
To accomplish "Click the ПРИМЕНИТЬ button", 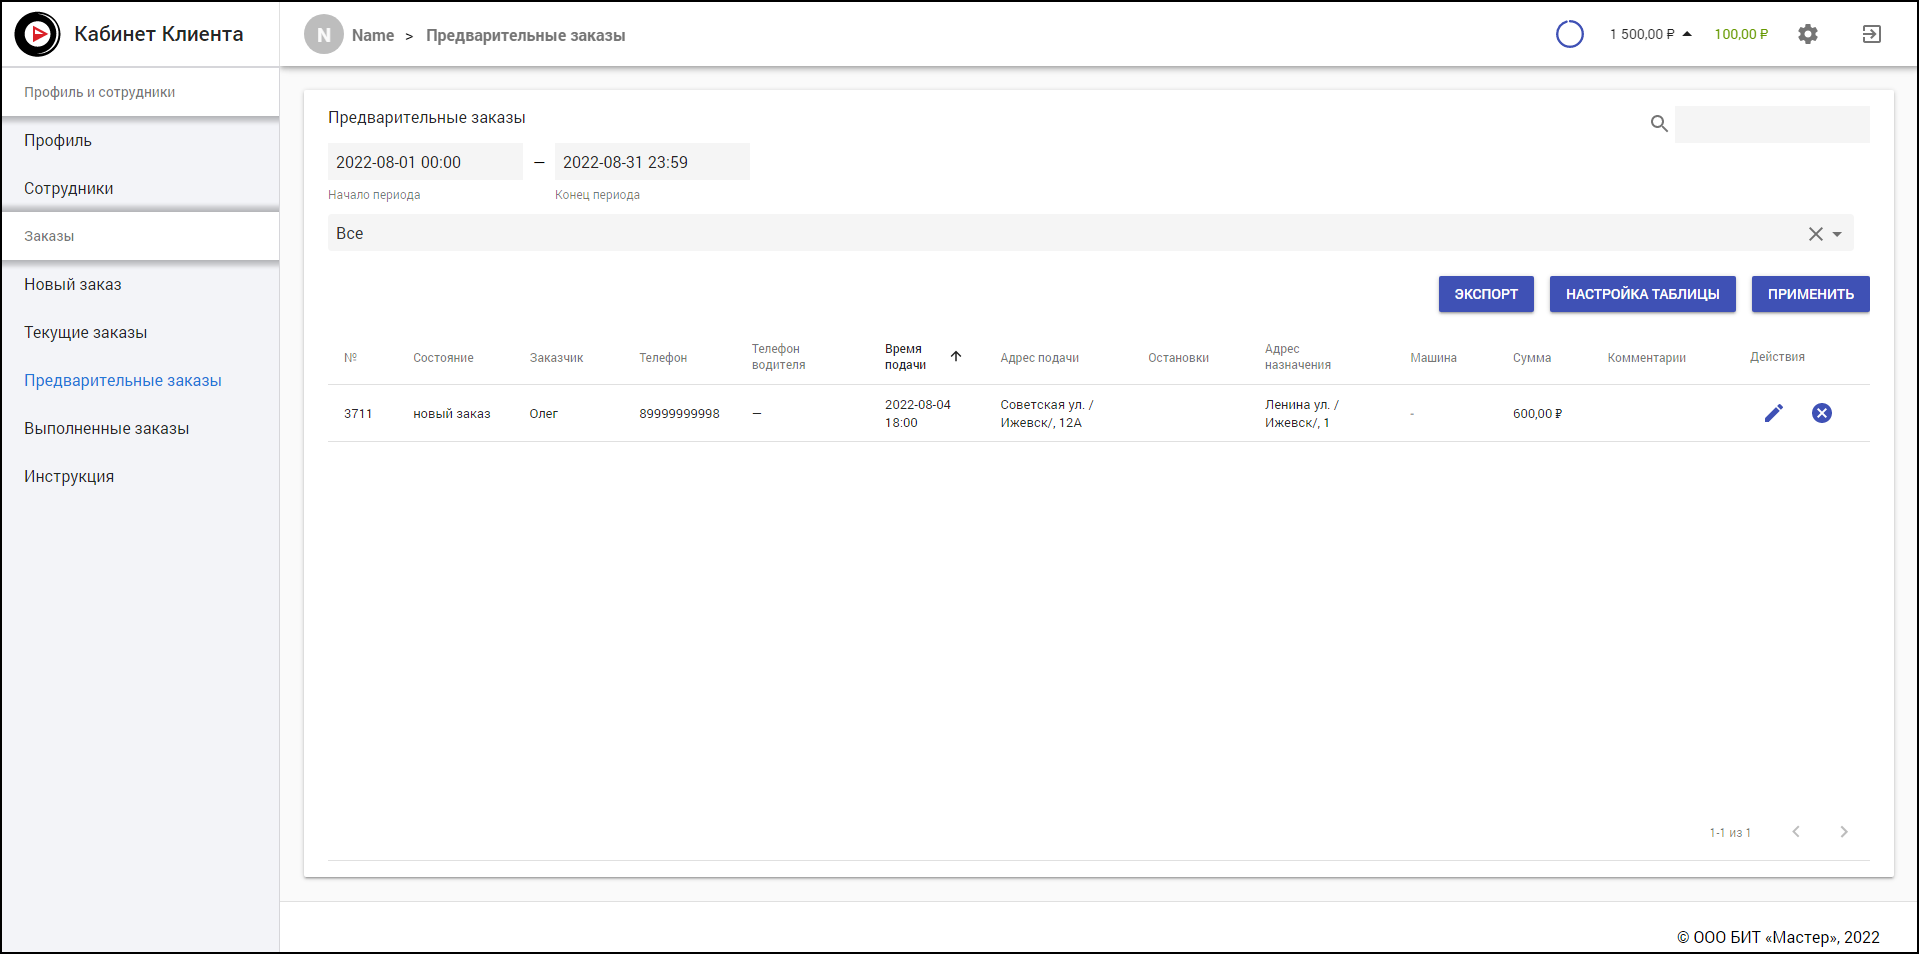I will coord(1809,294).
